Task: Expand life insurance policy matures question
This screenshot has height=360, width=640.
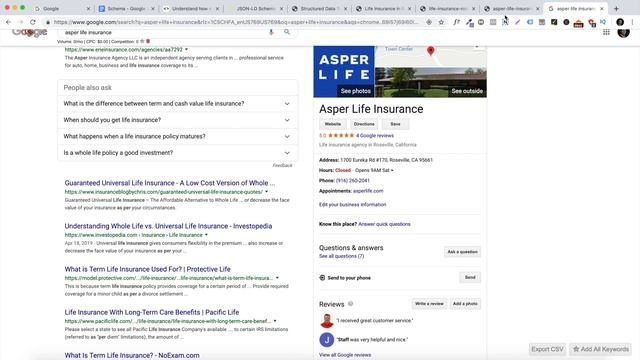Action: pyautogui.click(x=177, y=136)
